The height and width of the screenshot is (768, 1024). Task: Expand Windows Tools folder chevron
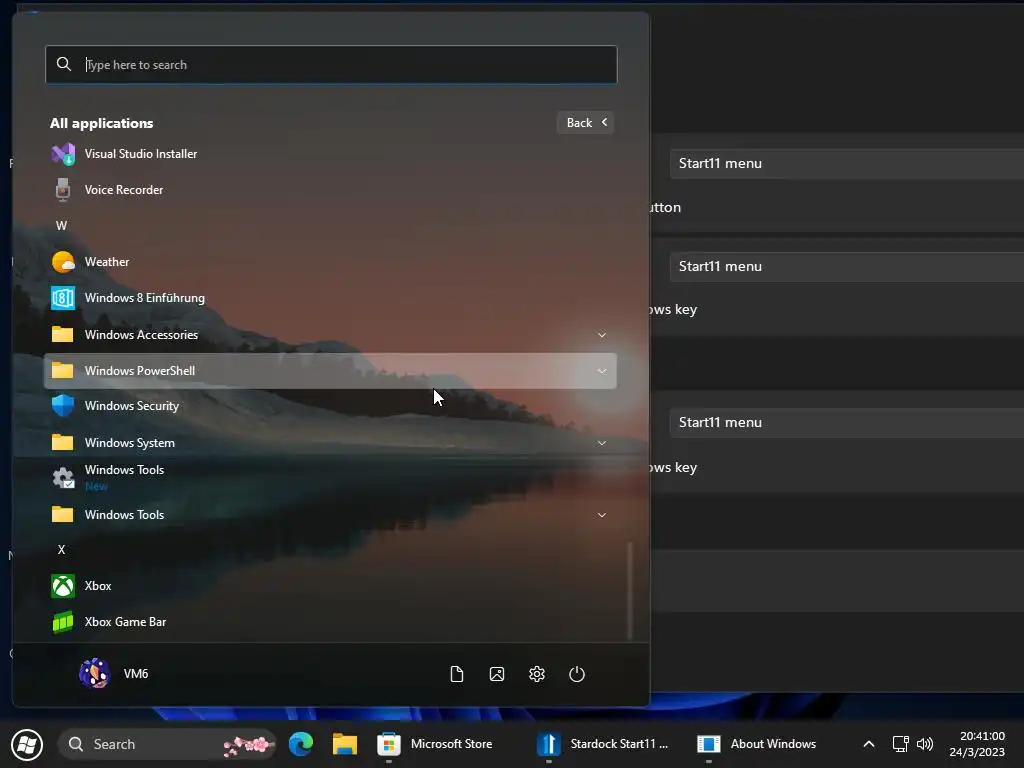601,515
